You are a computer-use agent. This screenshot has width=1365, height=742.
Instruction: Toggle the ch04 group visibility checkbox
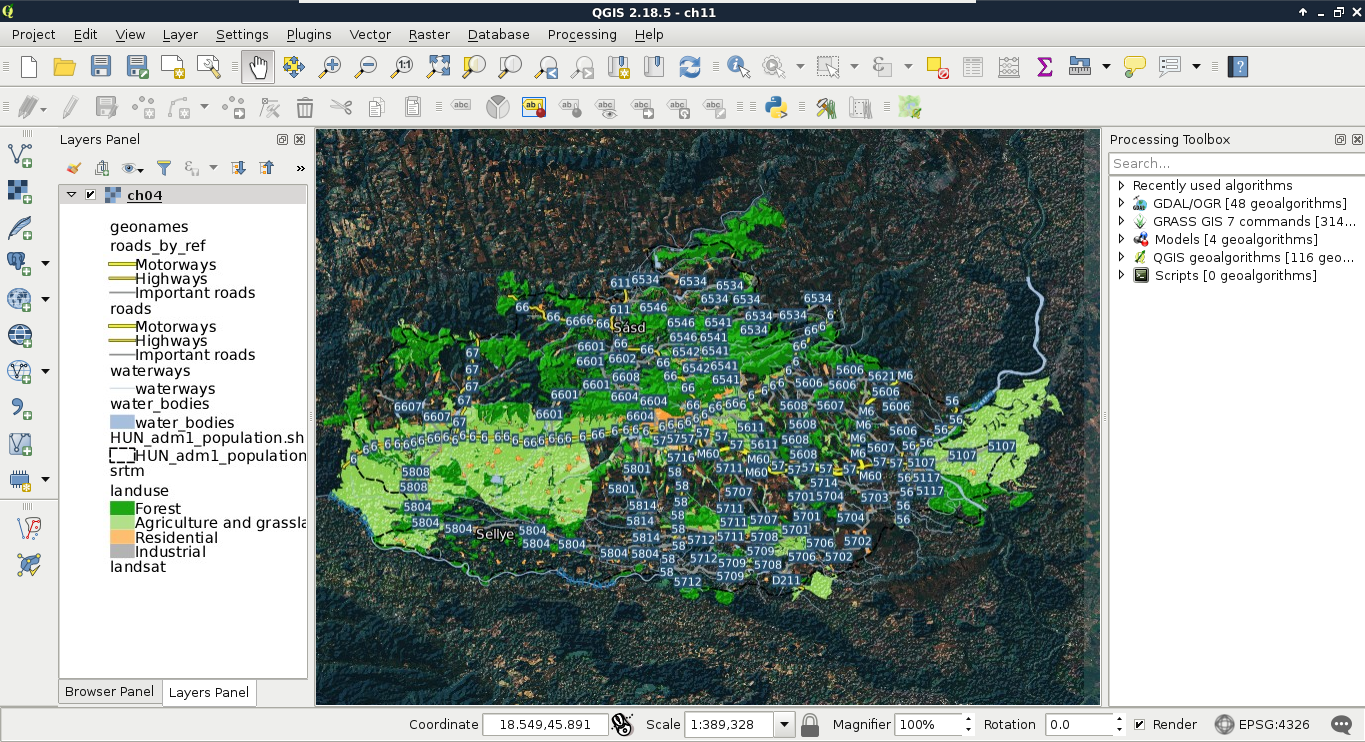(x=91, y=195)
